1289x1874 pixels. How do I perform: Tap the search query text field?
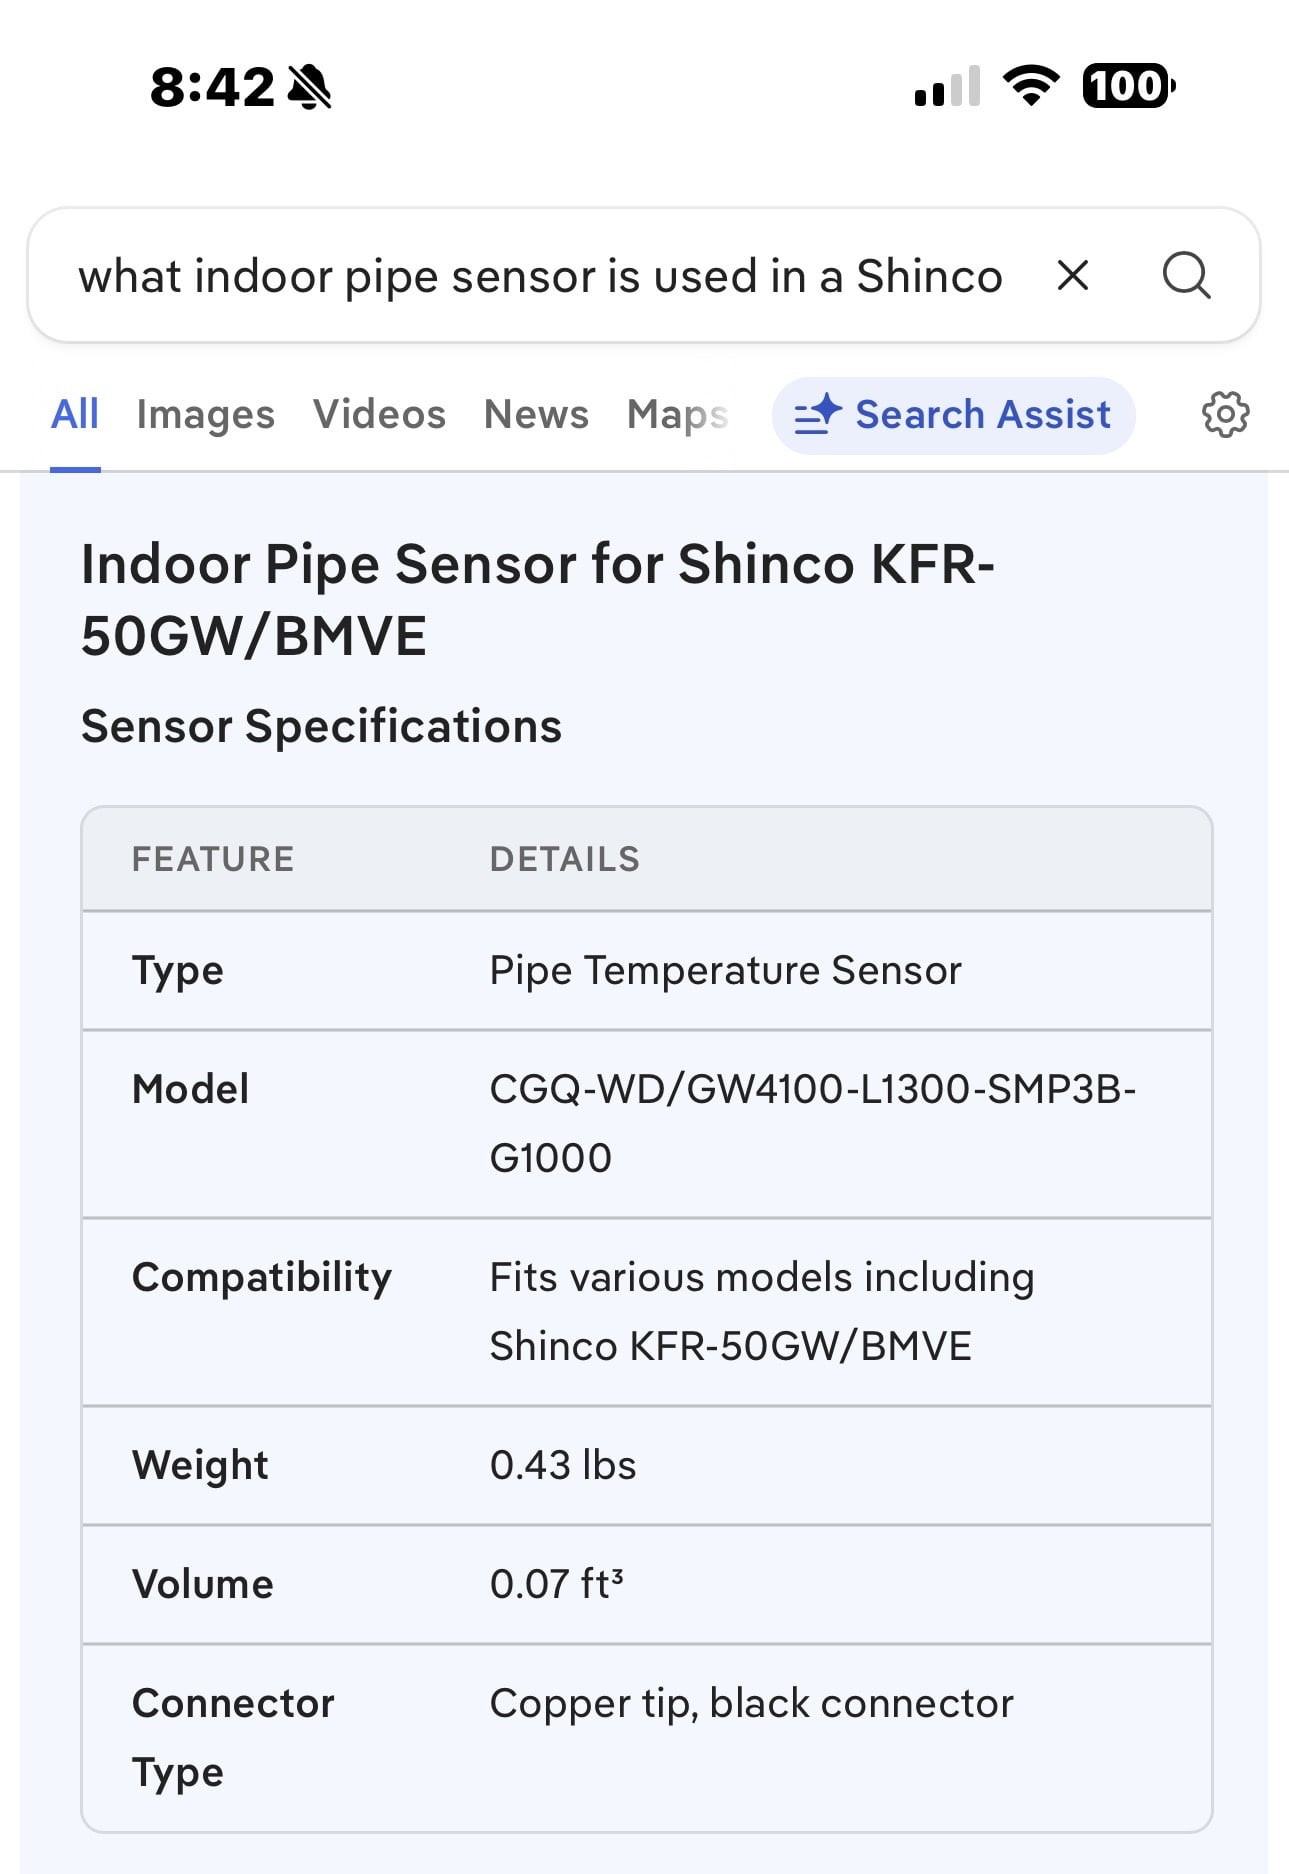coord(540,276)
